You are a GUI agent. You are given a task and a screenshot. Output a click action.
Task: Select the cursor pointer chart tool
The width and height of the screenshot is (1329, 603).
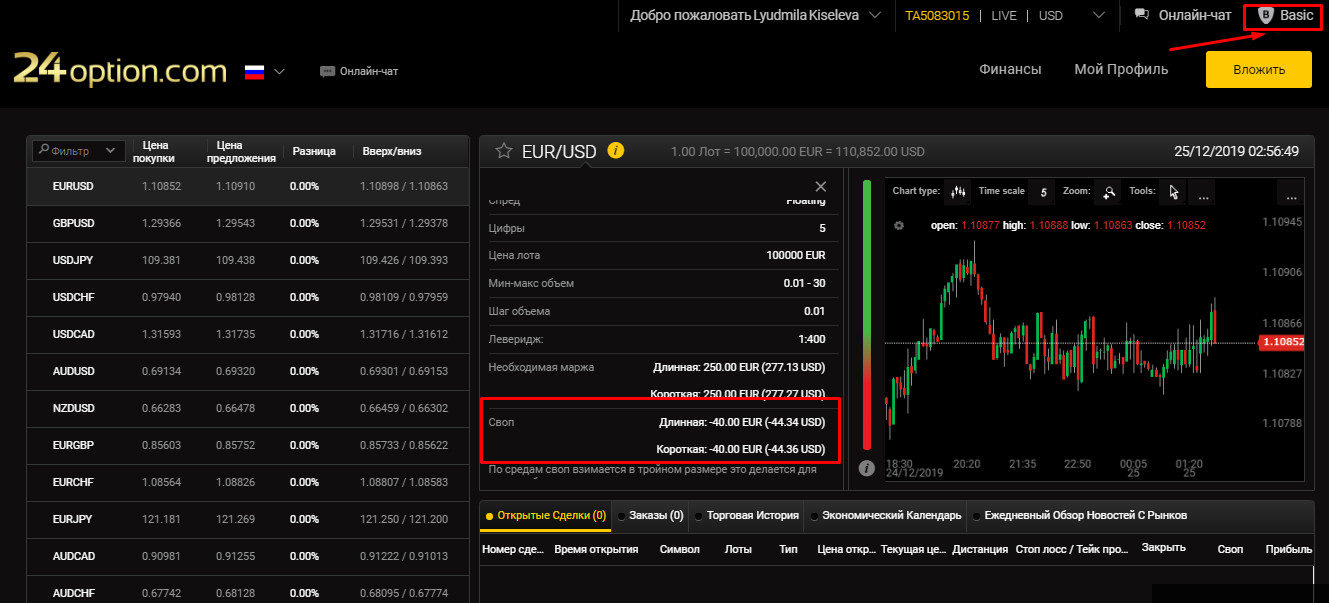(1174, 191)
